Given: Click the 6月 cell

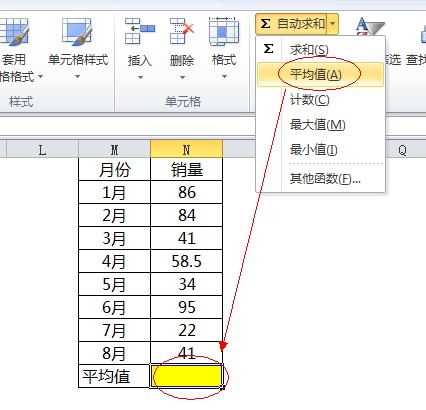Looking at the screenshot, I should [114, 307].
